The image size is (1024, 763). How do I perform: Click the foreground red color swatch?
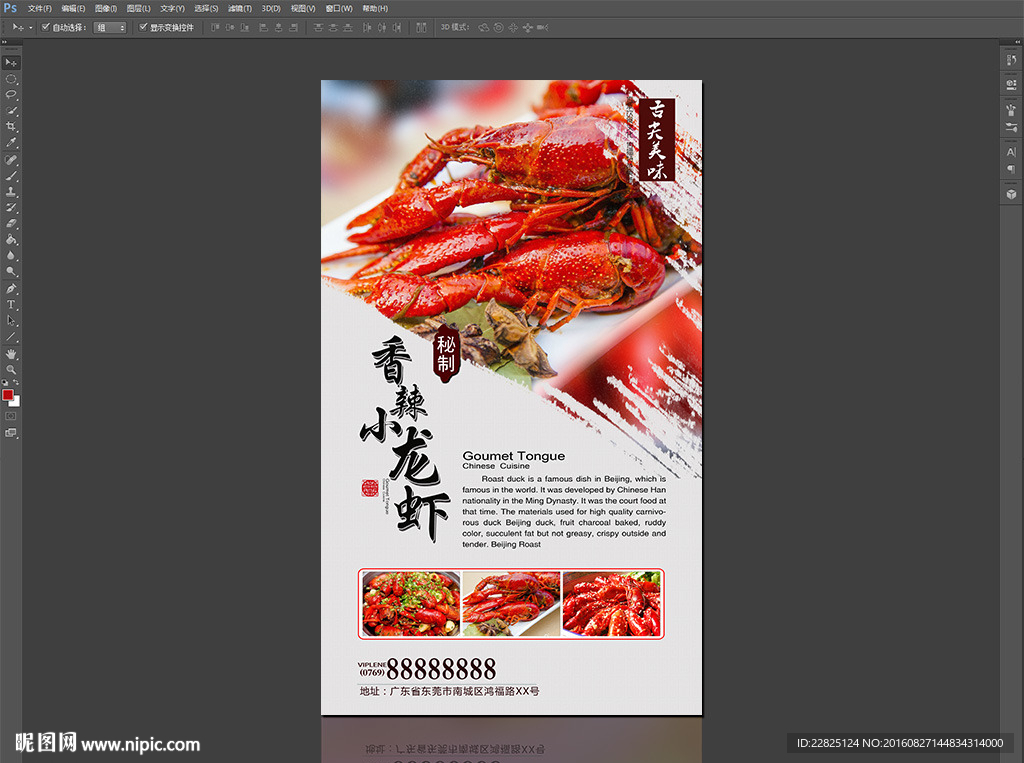[8, 395]
